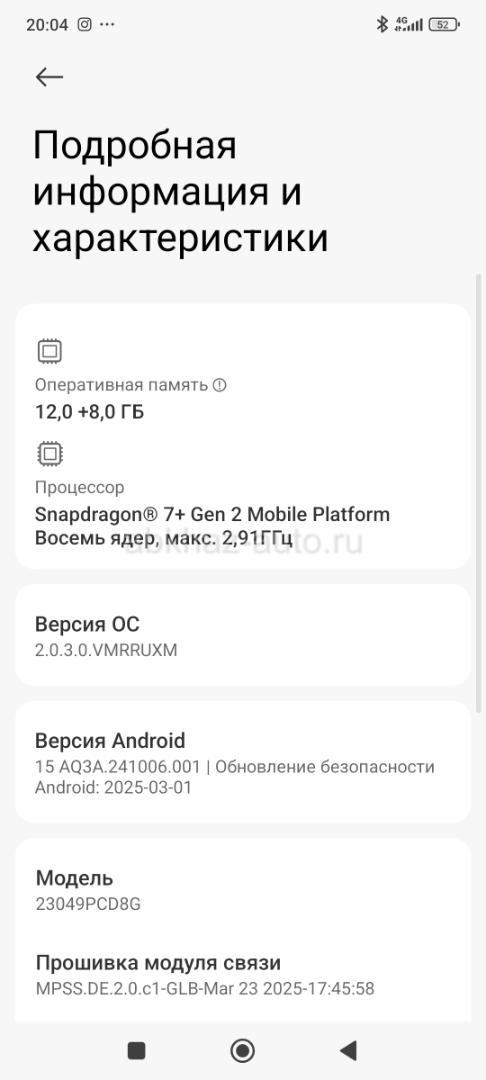This screenshot has height=1080, width=486.
Task: Tap the back arrow at top
Action: 49,77
